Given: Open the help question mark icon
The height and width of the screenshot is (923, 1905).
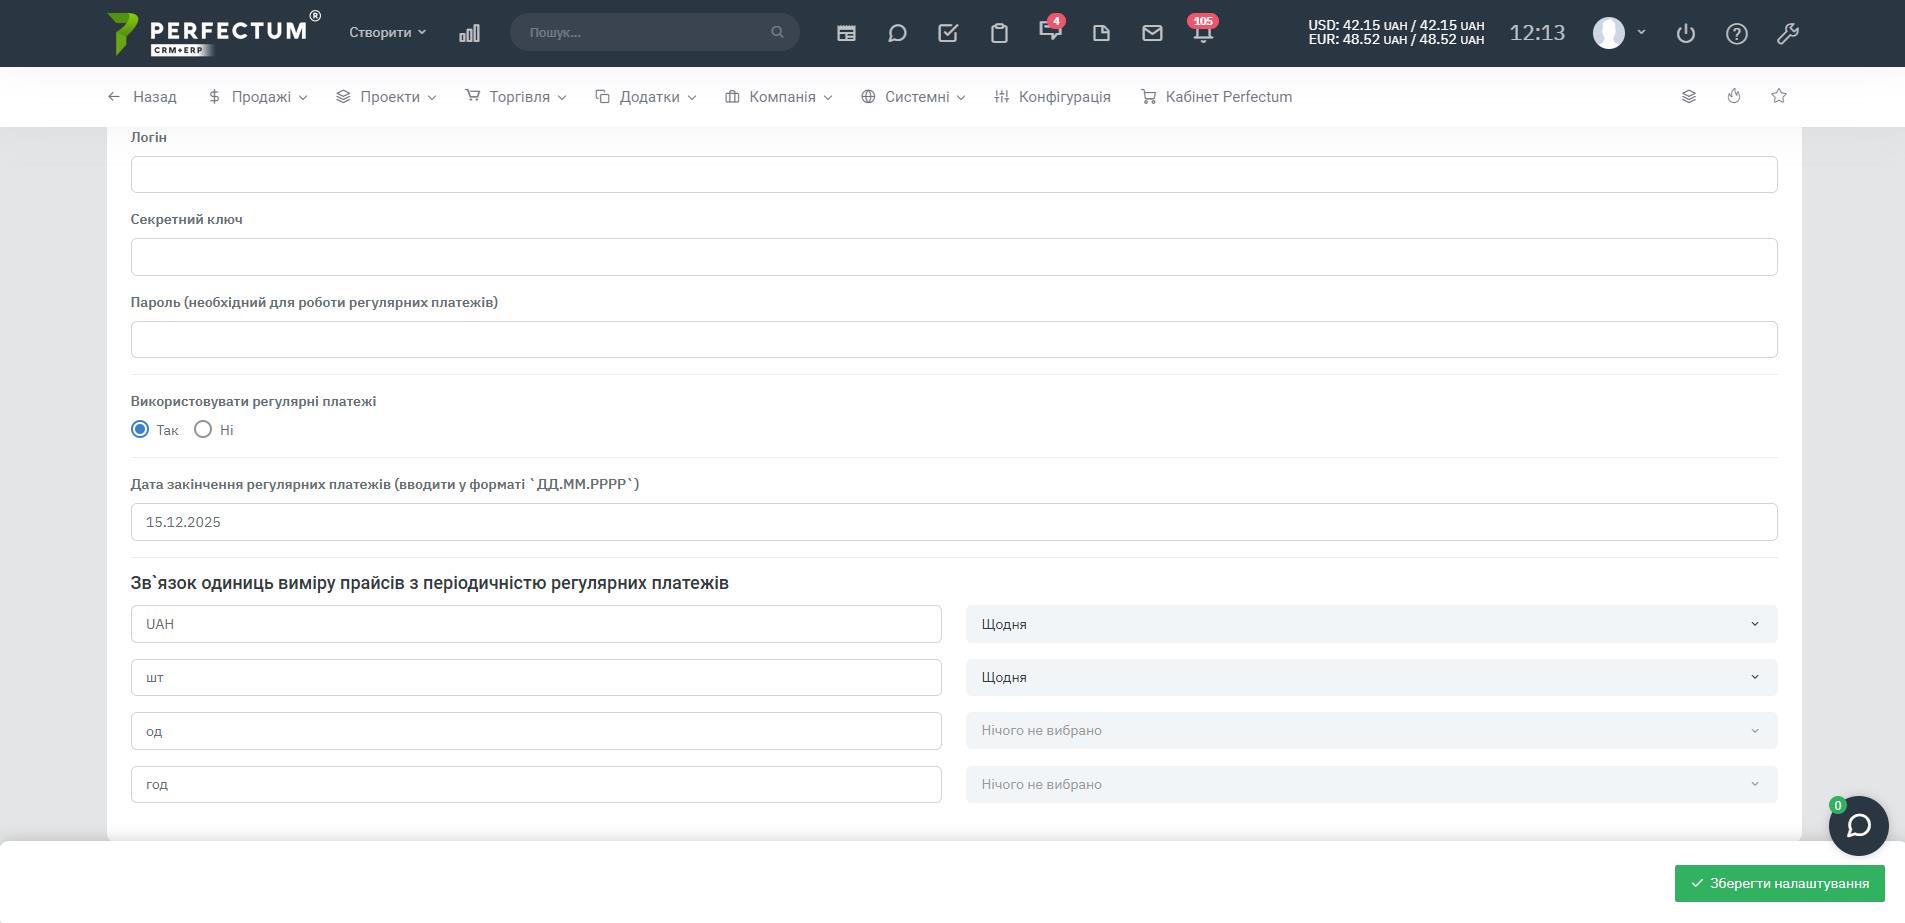Looking at the screenshot, I should click(1737, 33).
